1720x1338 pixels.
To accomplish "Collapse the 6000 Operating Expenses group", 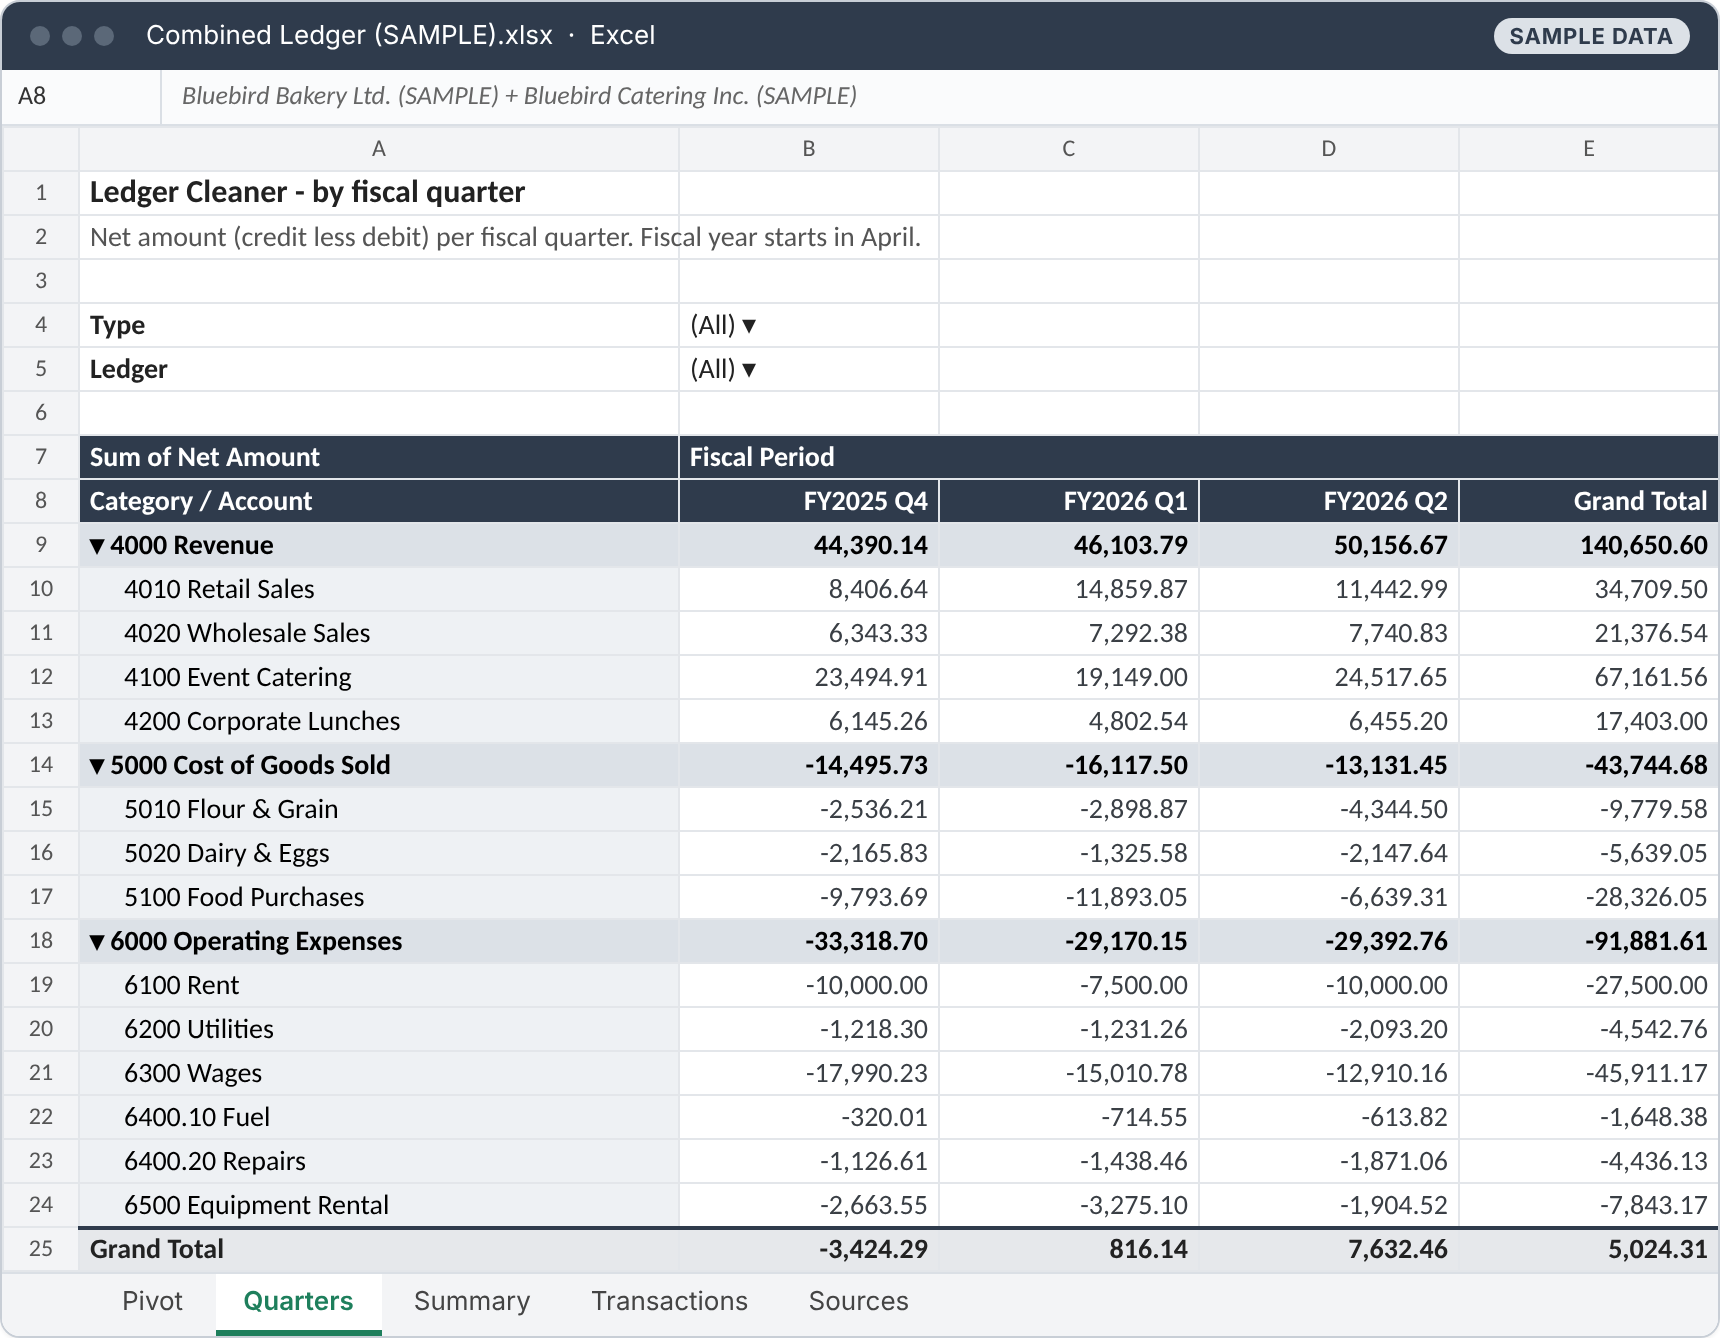I will click(97, 942).
